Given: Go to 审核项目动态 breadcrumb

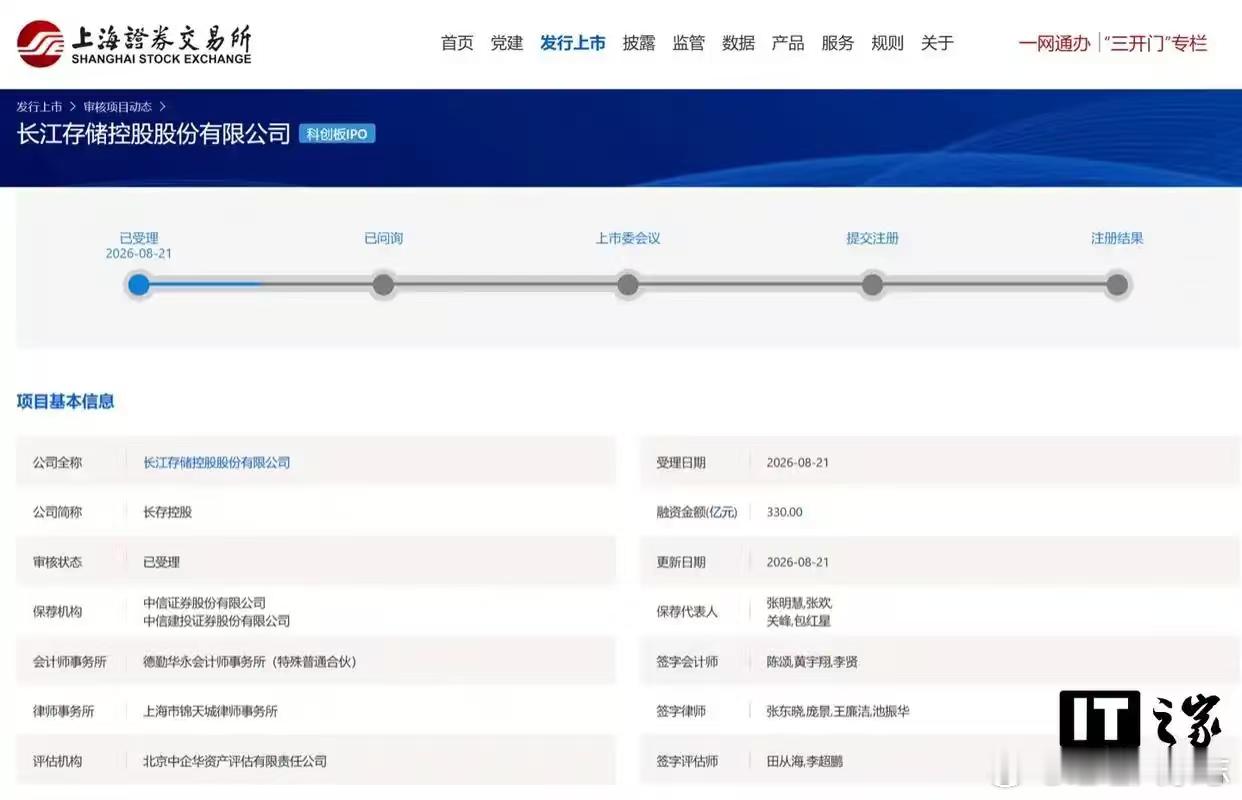Looking at the screenshot, I should (x=118, y=106).
